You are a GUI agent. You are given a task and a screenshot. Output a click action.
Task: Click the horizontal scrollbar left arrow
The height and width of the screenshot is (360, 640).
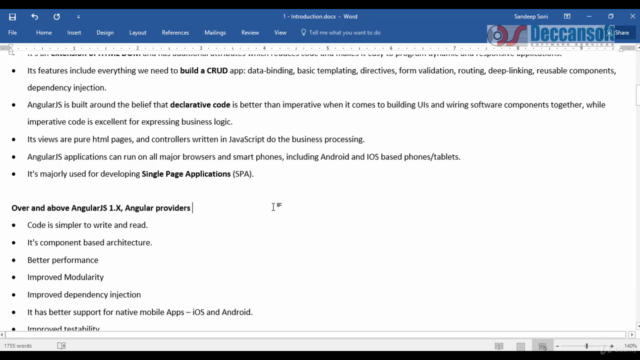(2, 335)
